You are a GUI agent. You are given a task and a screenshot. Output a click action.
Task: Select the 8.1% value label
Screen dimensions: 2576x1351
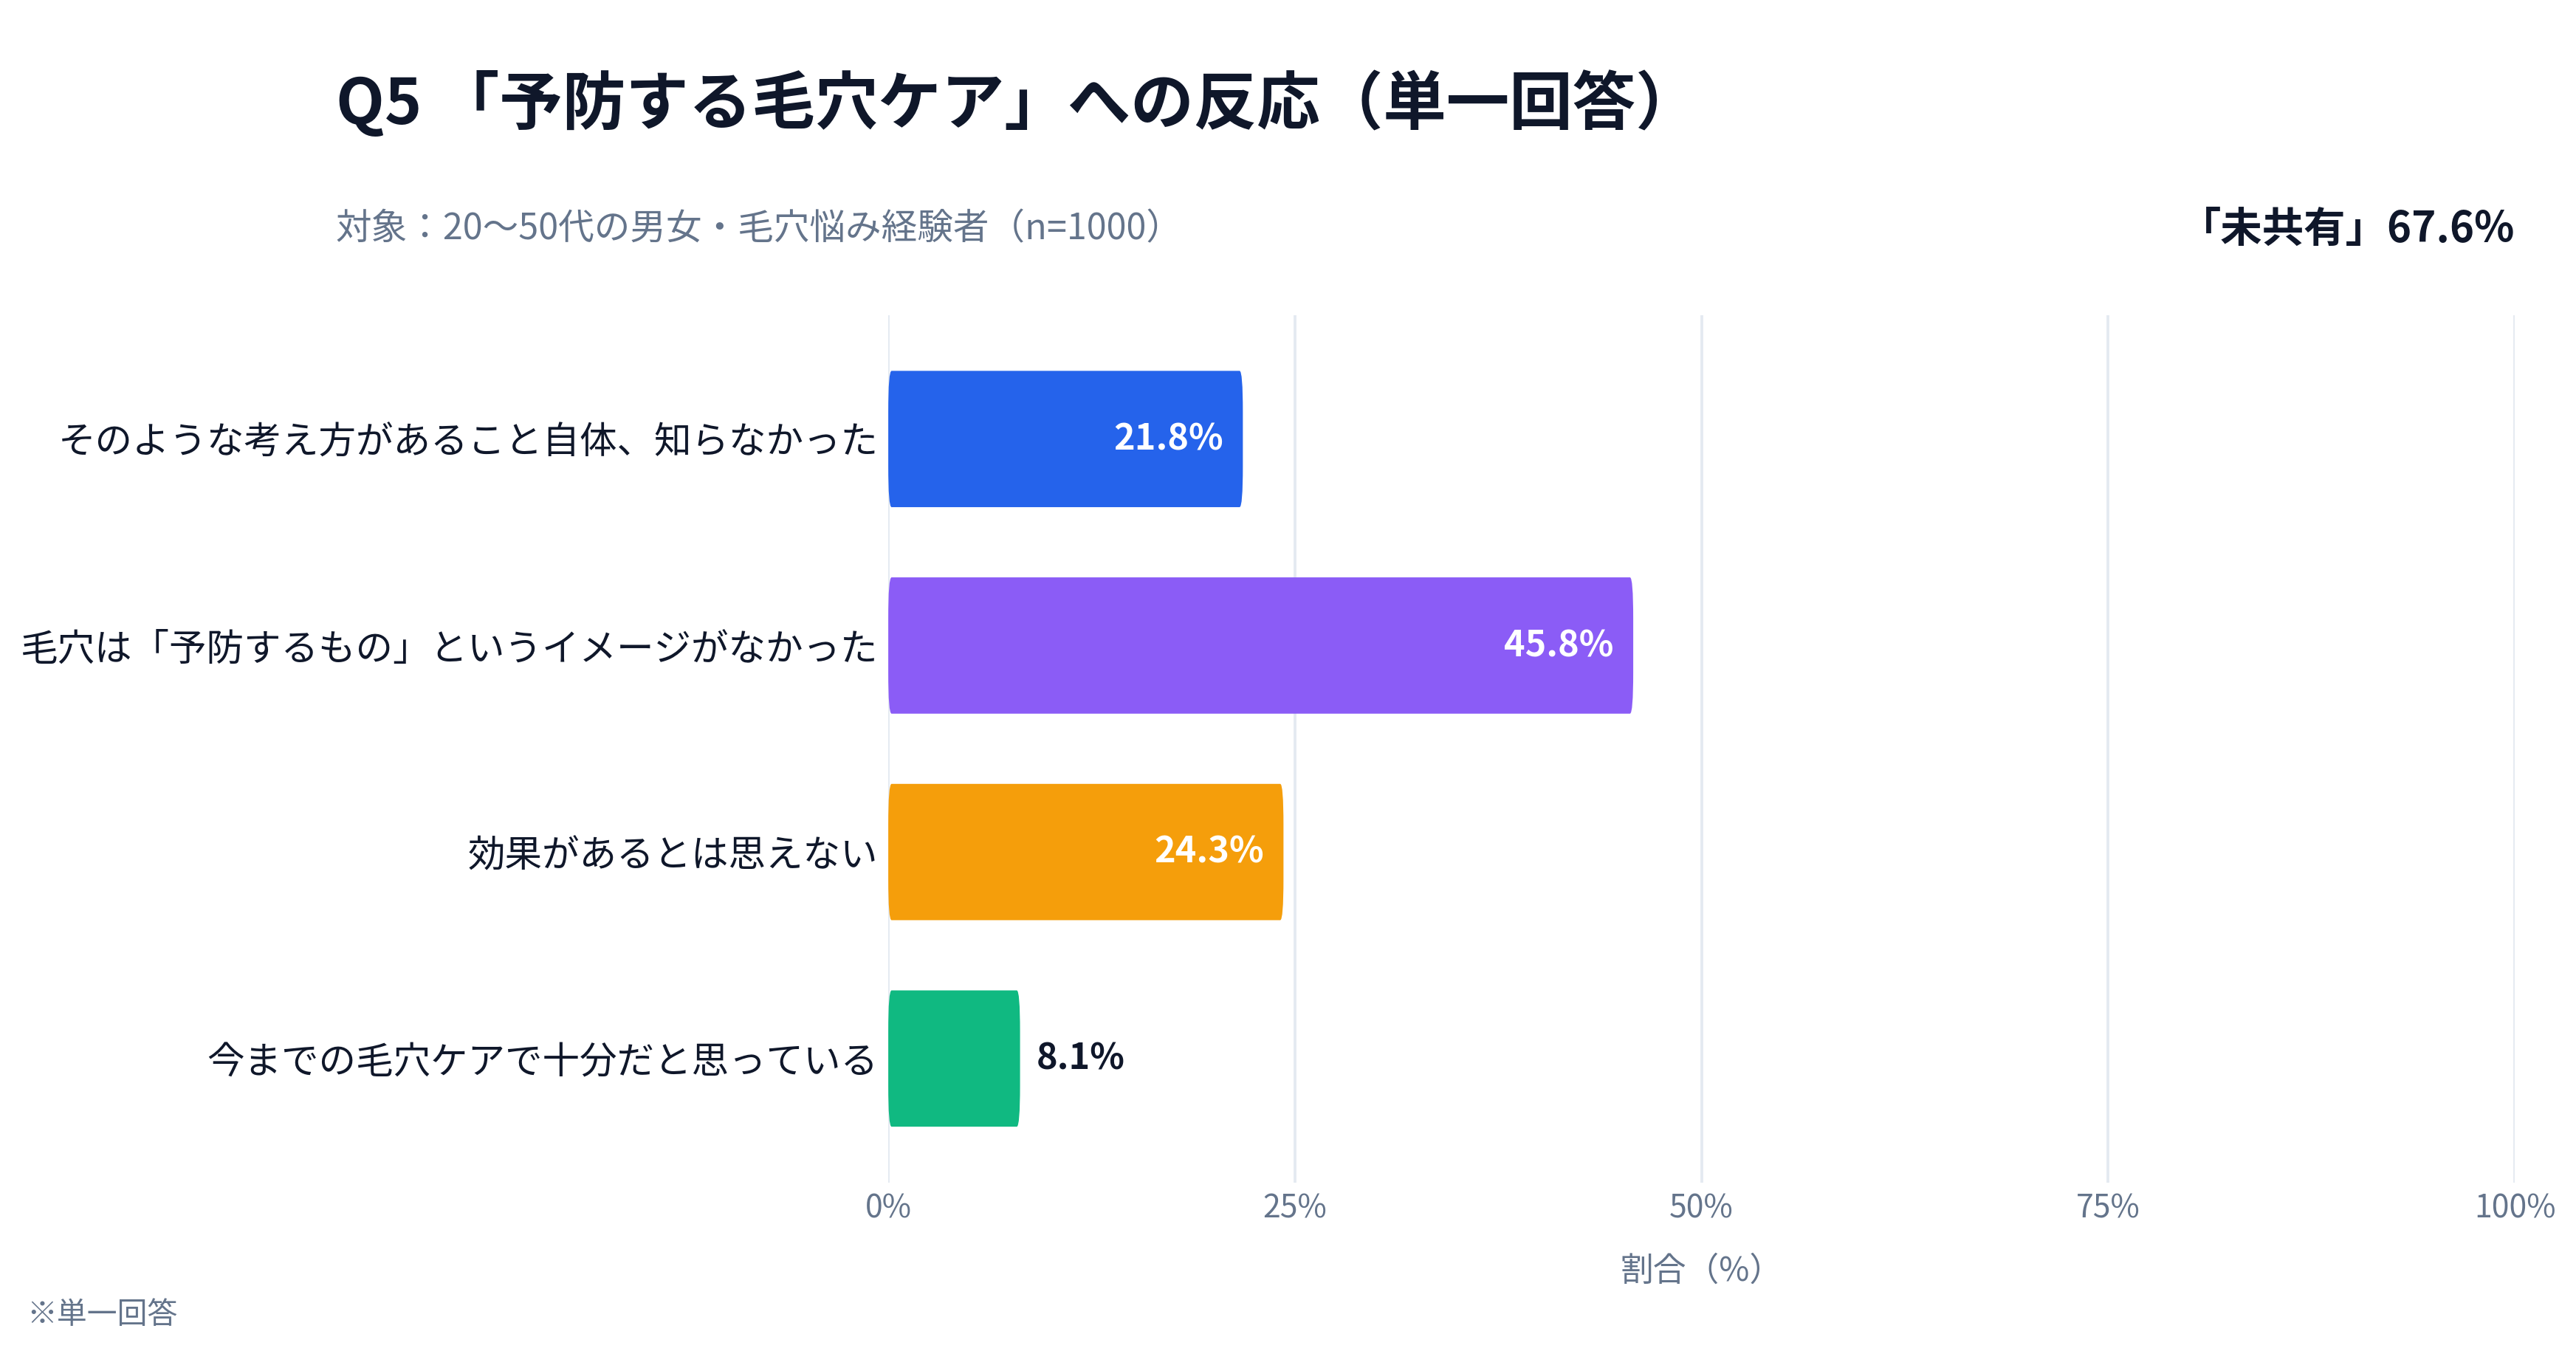click(x=1080, y=1057)
